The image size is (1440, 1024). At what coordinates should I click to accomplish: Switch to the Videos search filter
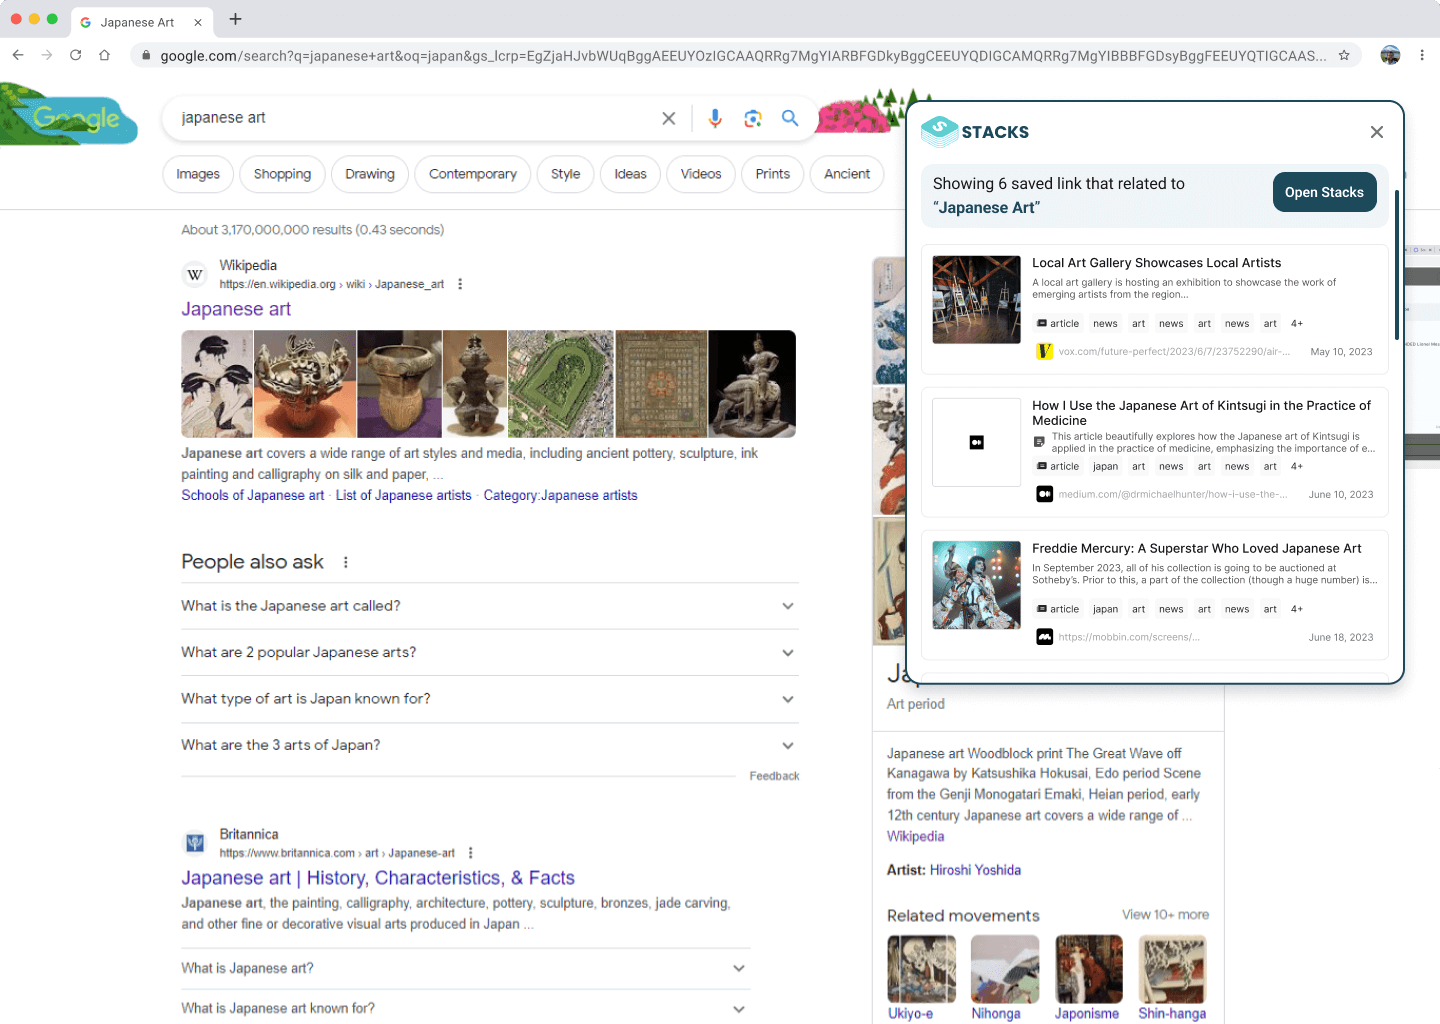click(700, 174)
